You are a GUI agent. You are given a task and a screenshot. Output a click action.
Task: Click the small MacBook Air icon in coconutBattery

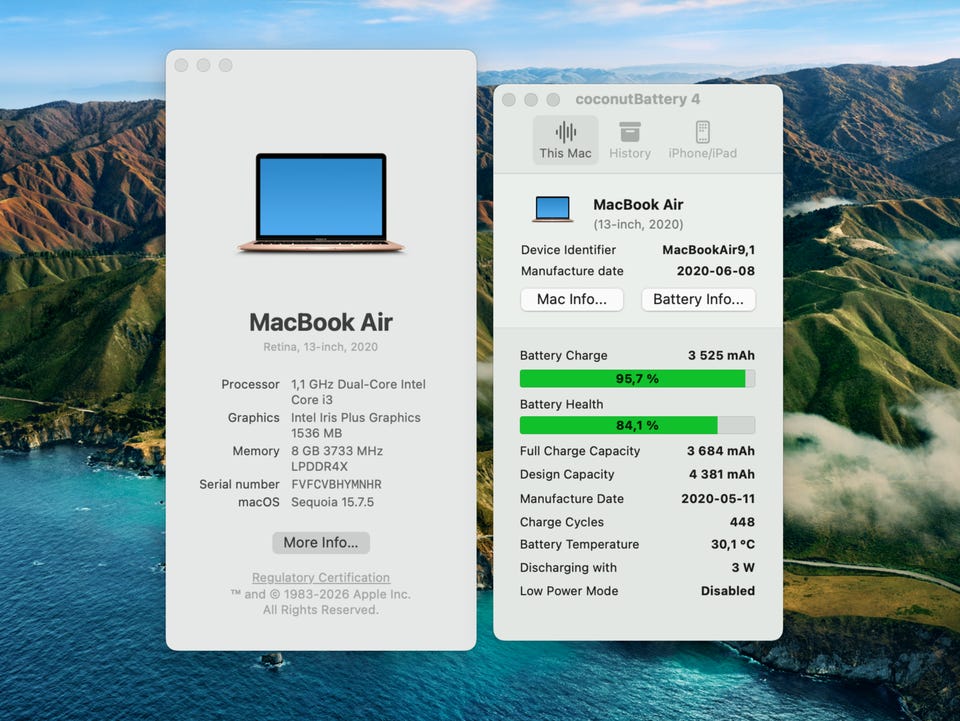553,209
